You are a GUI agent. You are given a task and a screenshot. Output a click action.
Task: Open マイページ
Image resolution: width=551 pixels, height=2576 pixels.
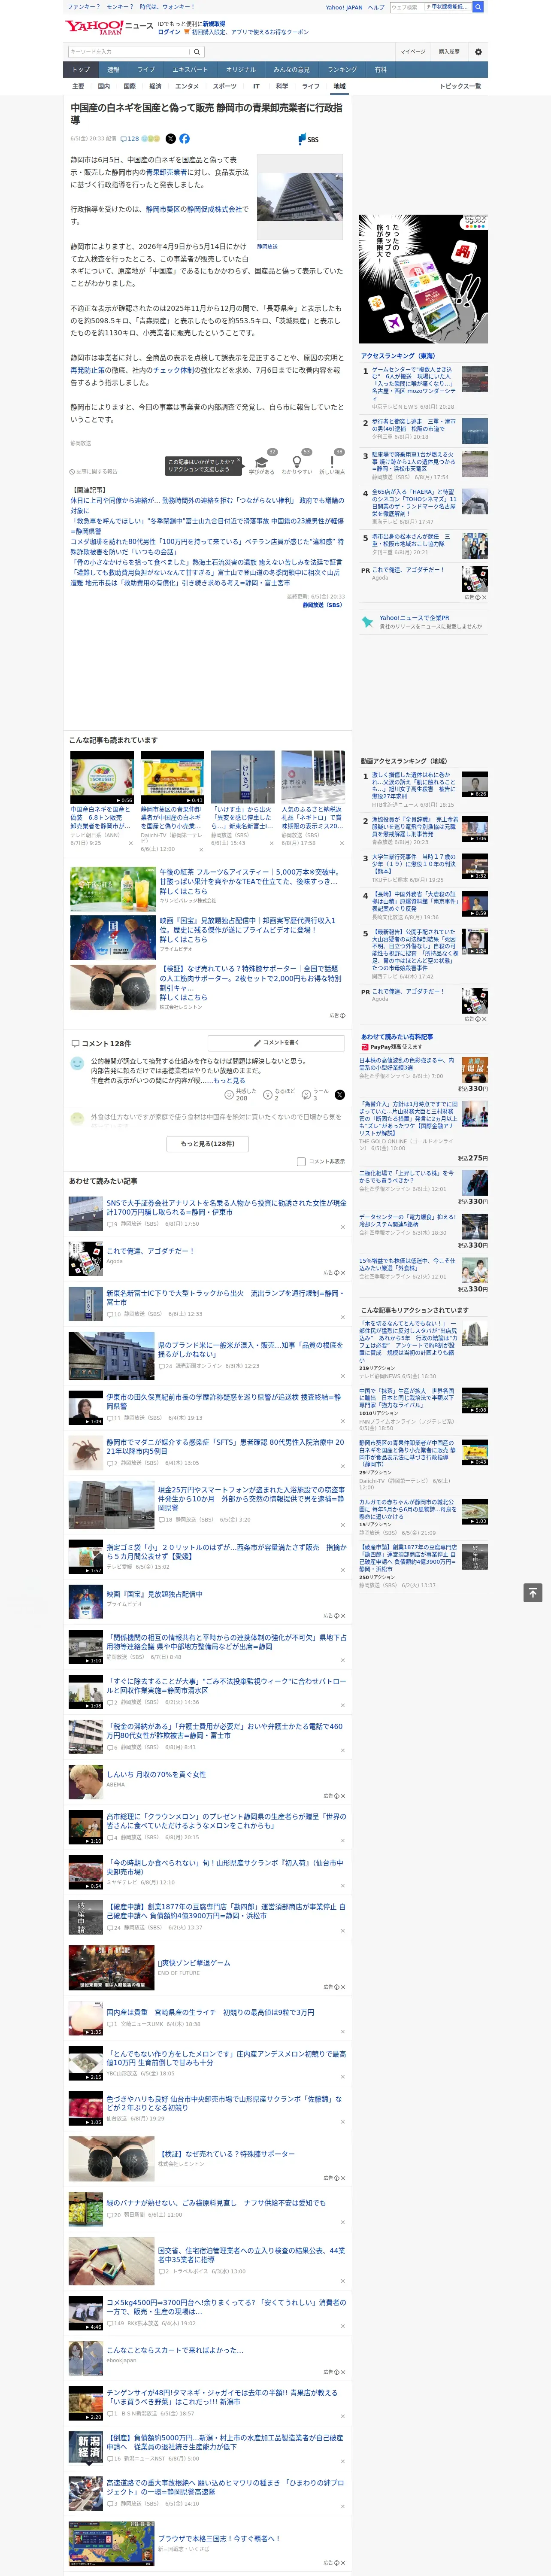[x=413, y=52]
